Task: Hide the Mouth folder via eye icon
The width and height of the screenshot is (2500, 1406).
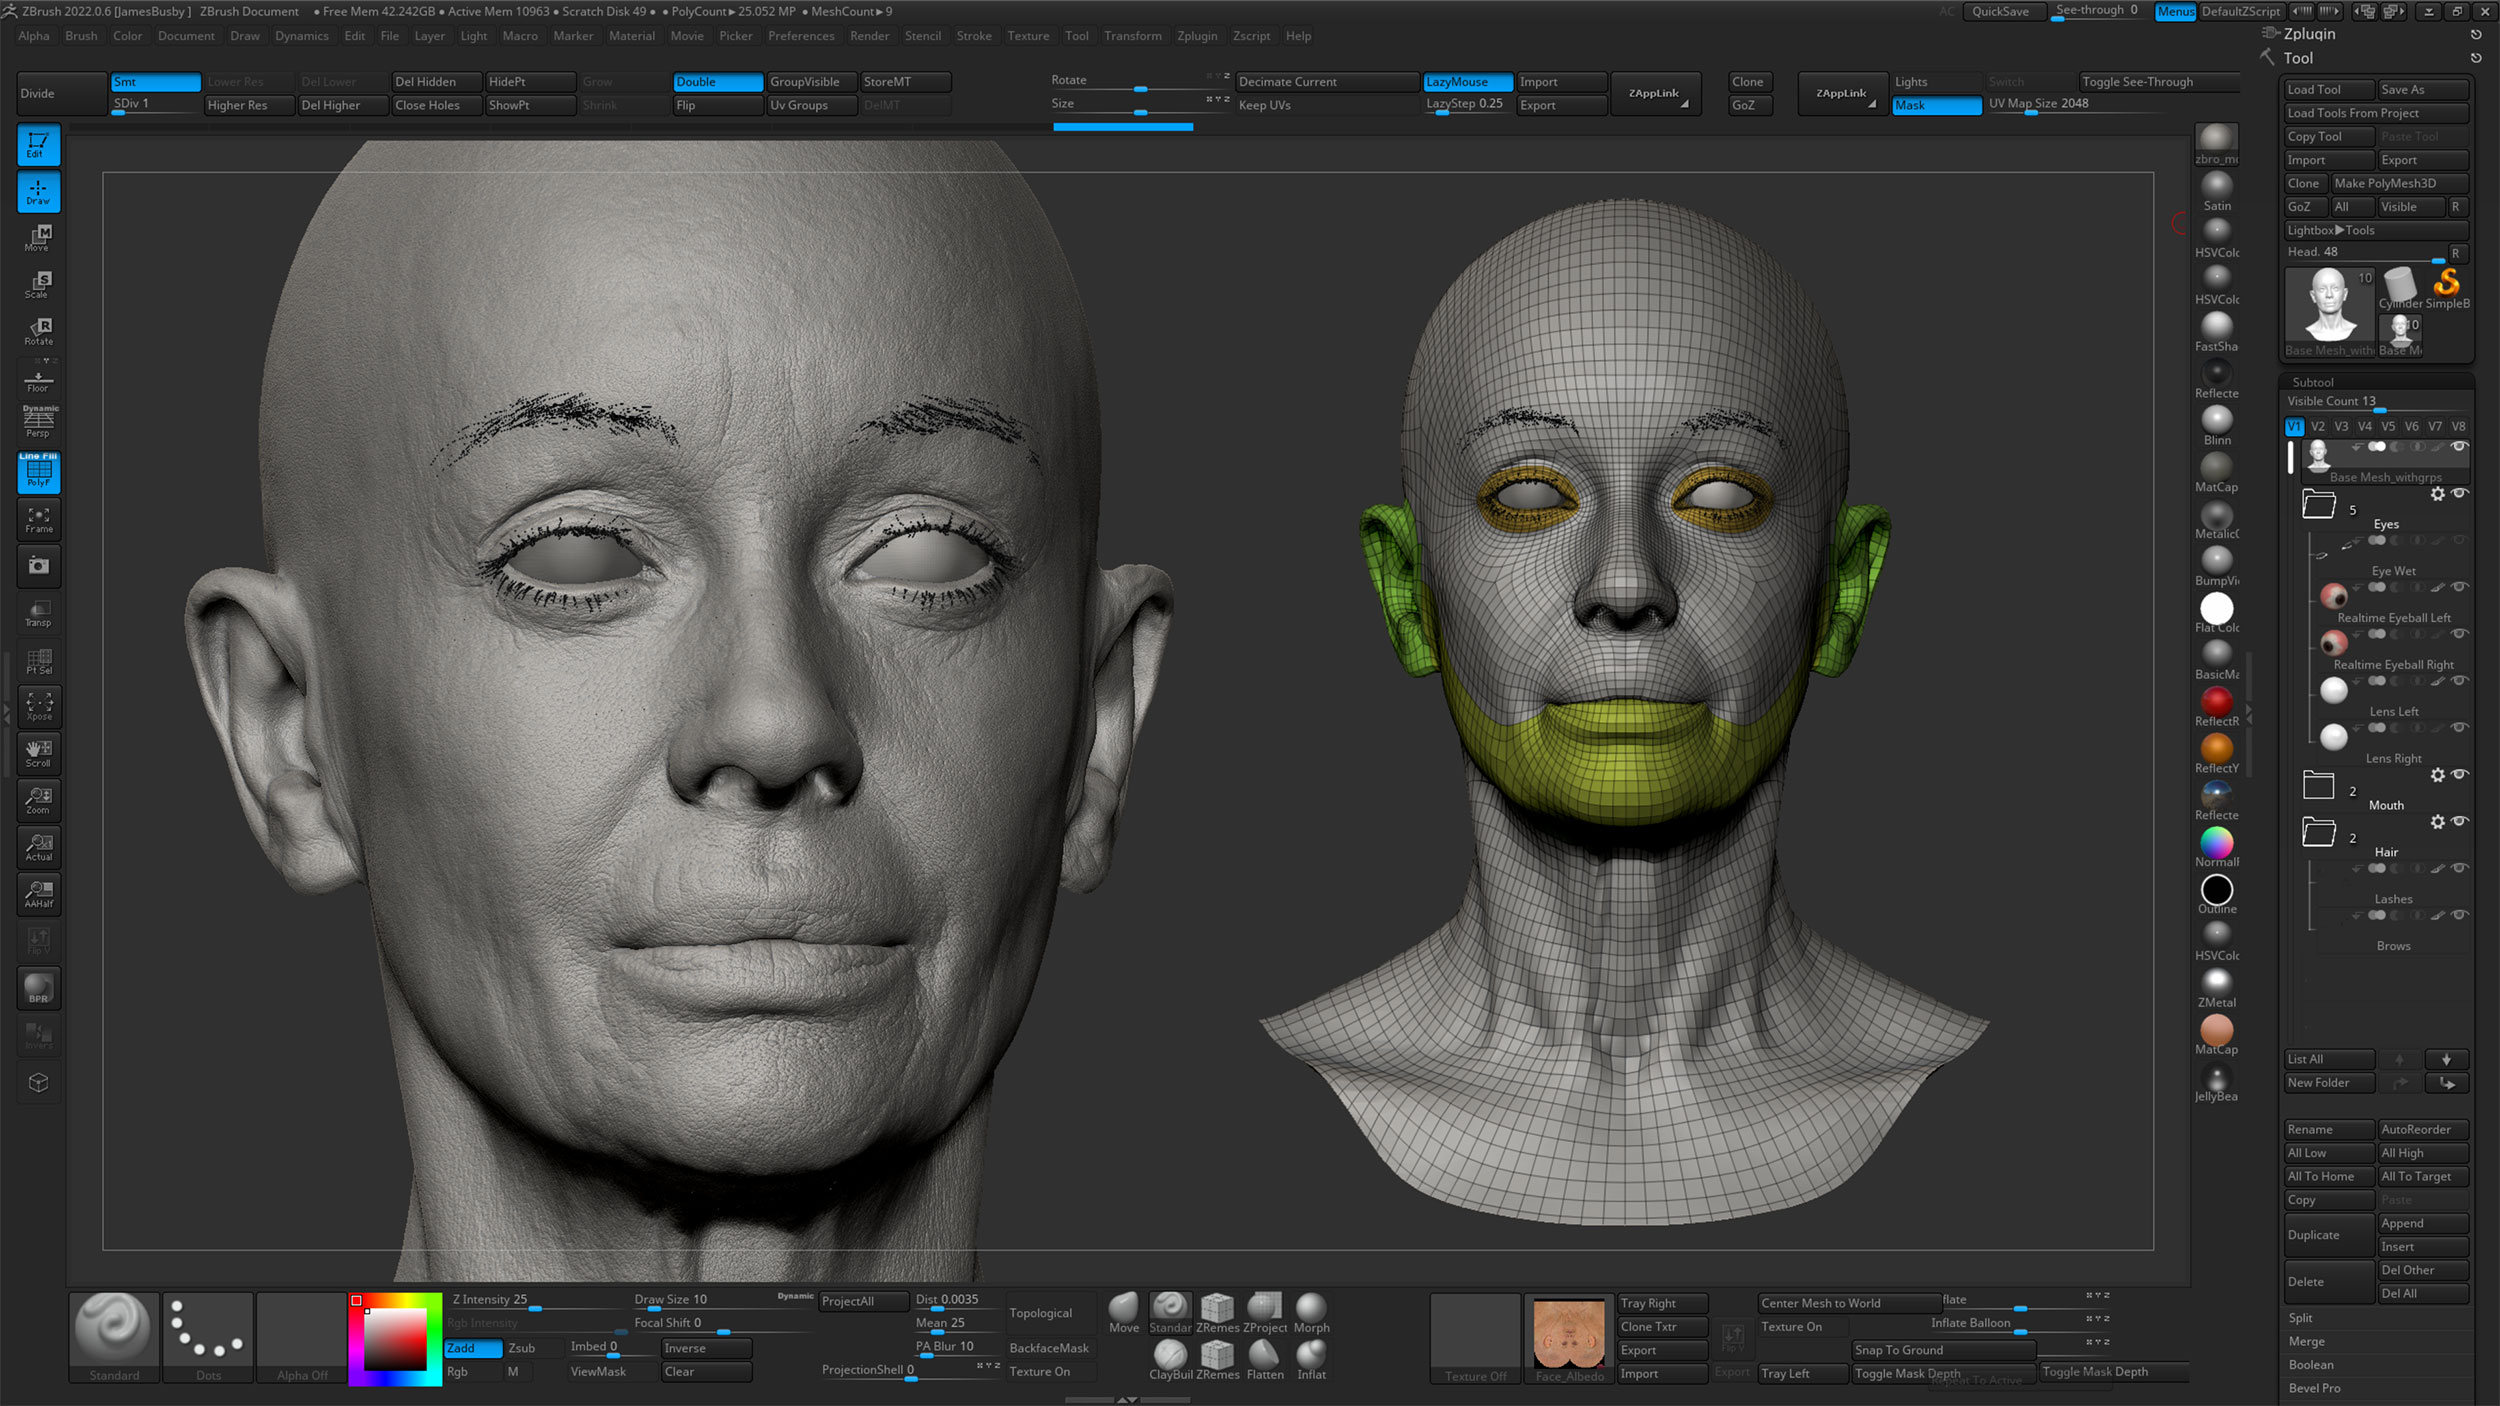Action: [x=2460, y=775]
